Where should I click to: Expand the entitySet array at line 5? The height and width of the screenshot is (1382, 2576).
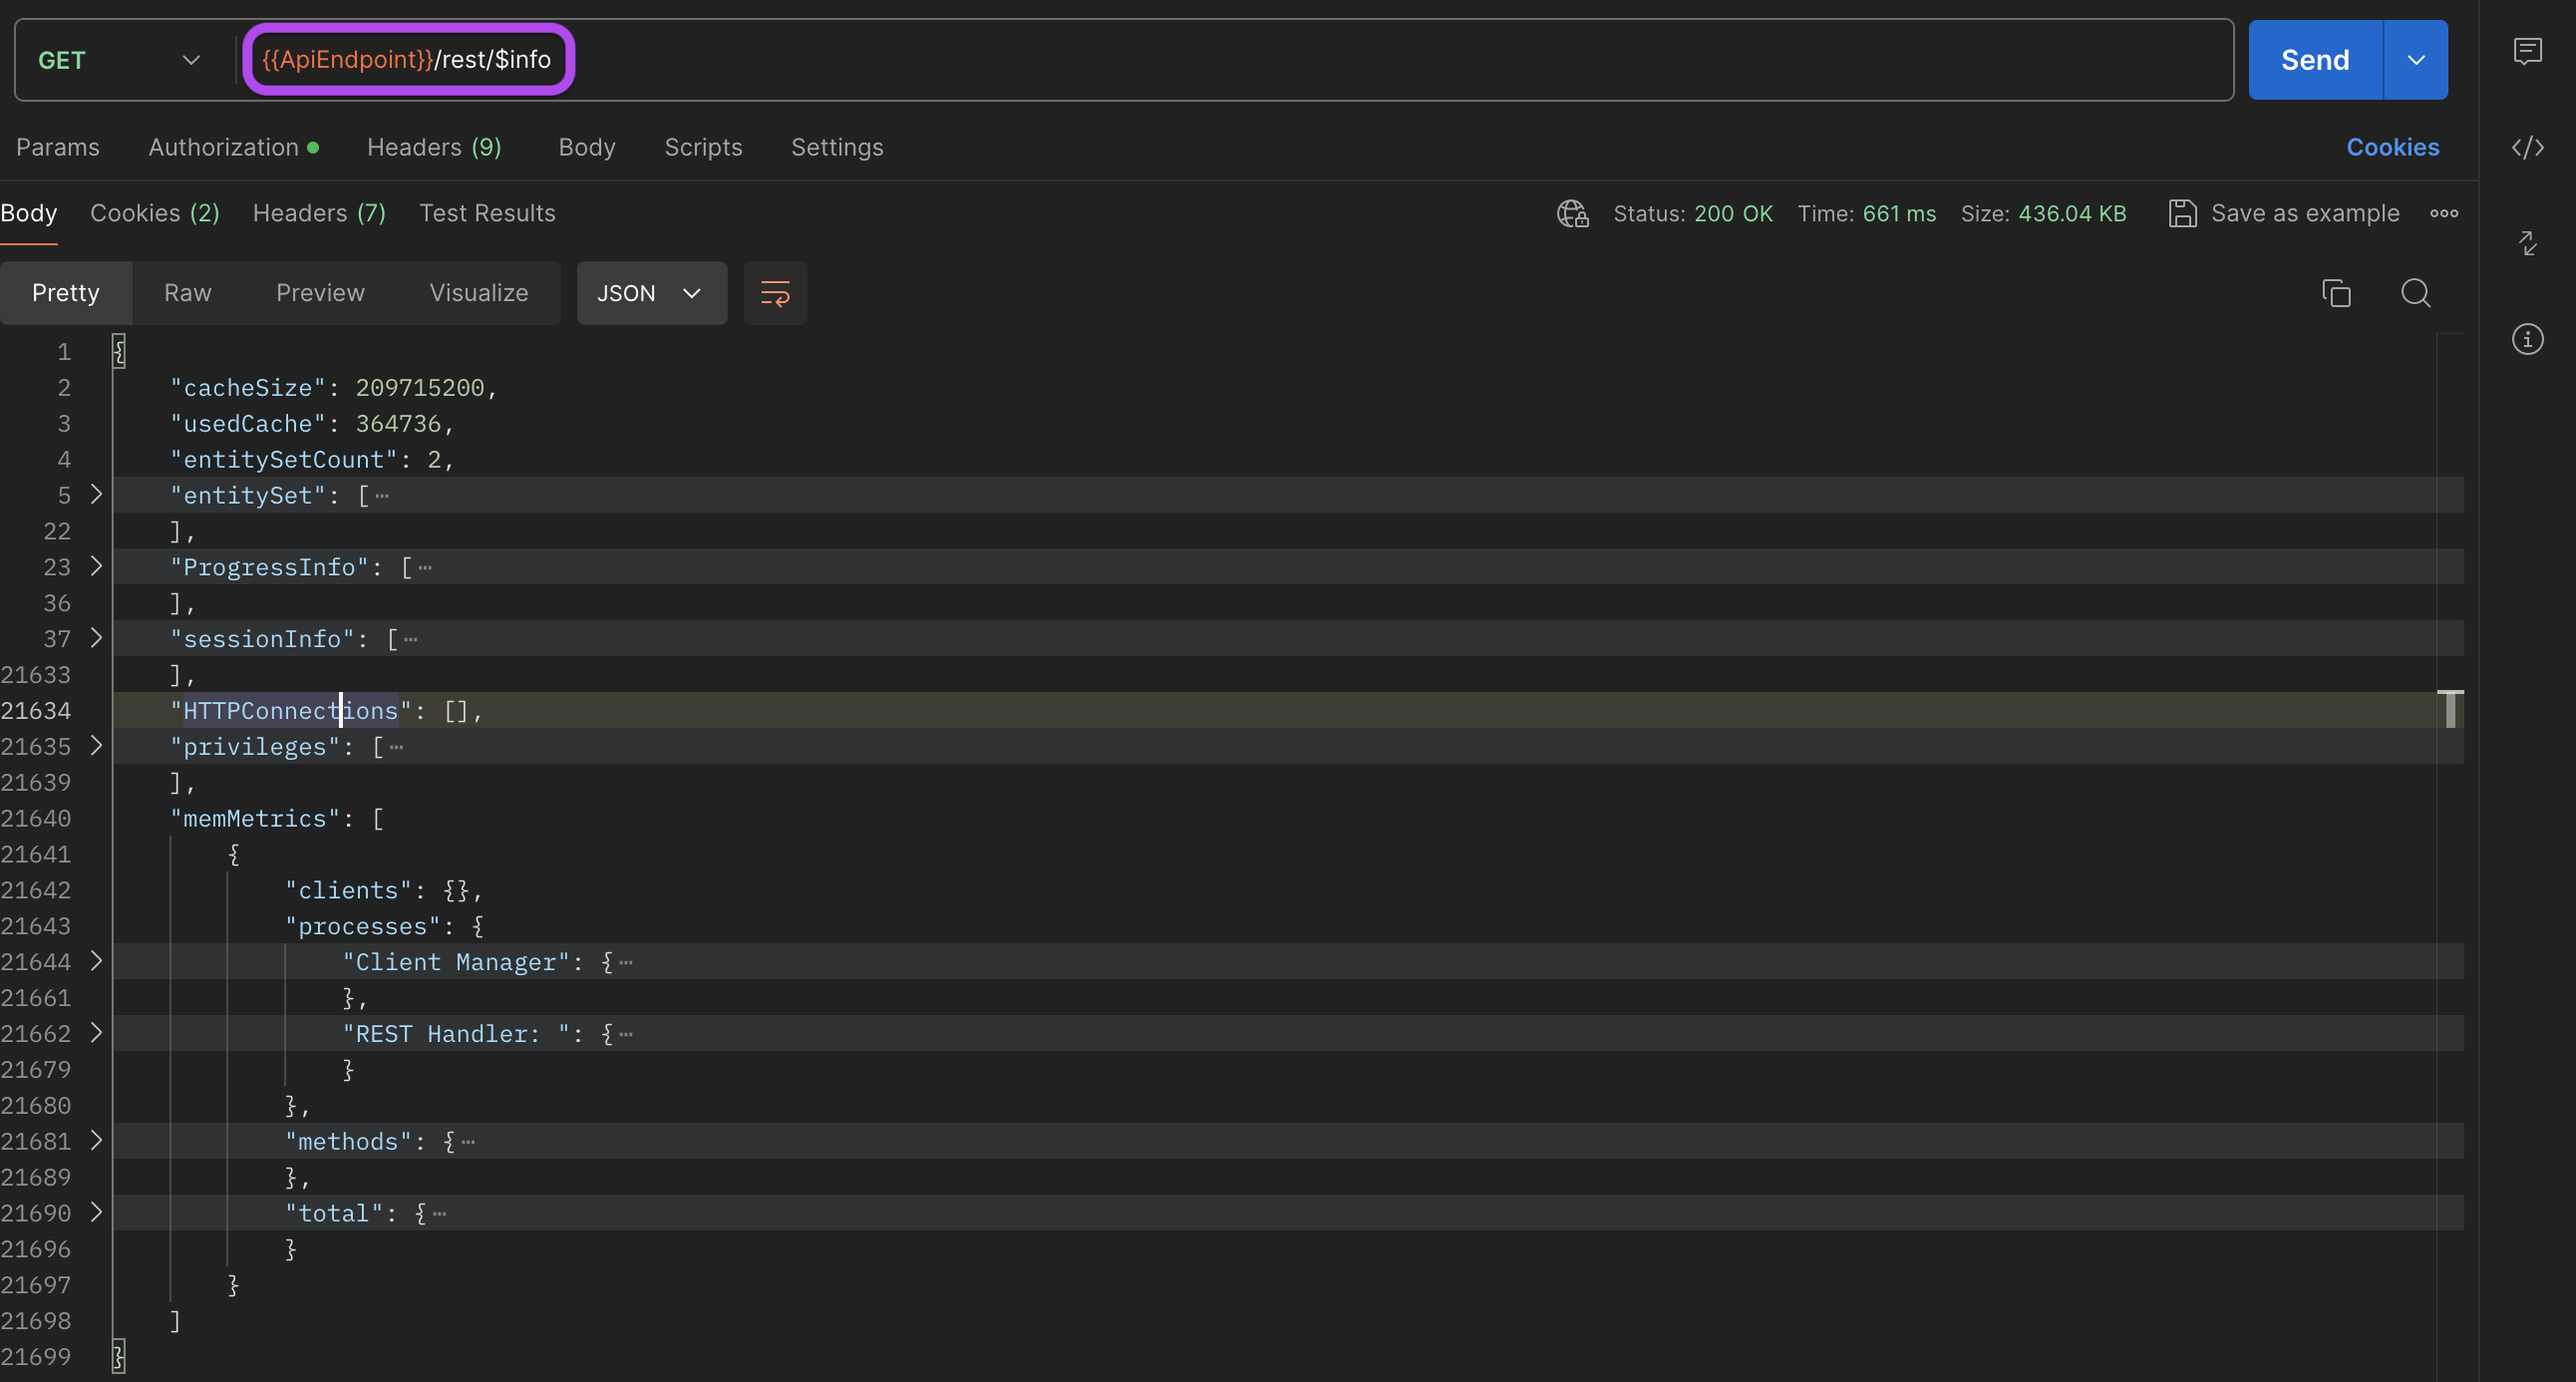pyautogui.click(x=96, y=494)
